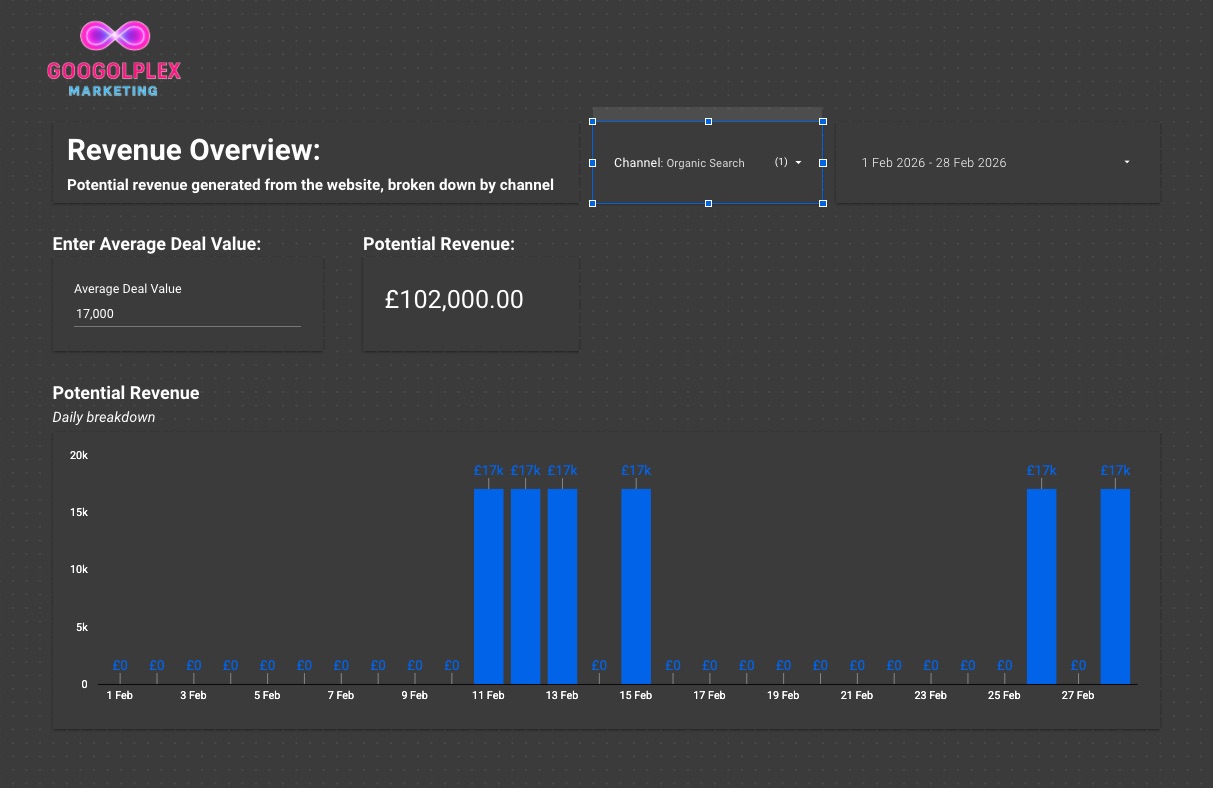1213x788 pixels.
Task: Click the 1 Feb 2026 - 28 Feb 2026 text
Action: [x=934, y=162]
